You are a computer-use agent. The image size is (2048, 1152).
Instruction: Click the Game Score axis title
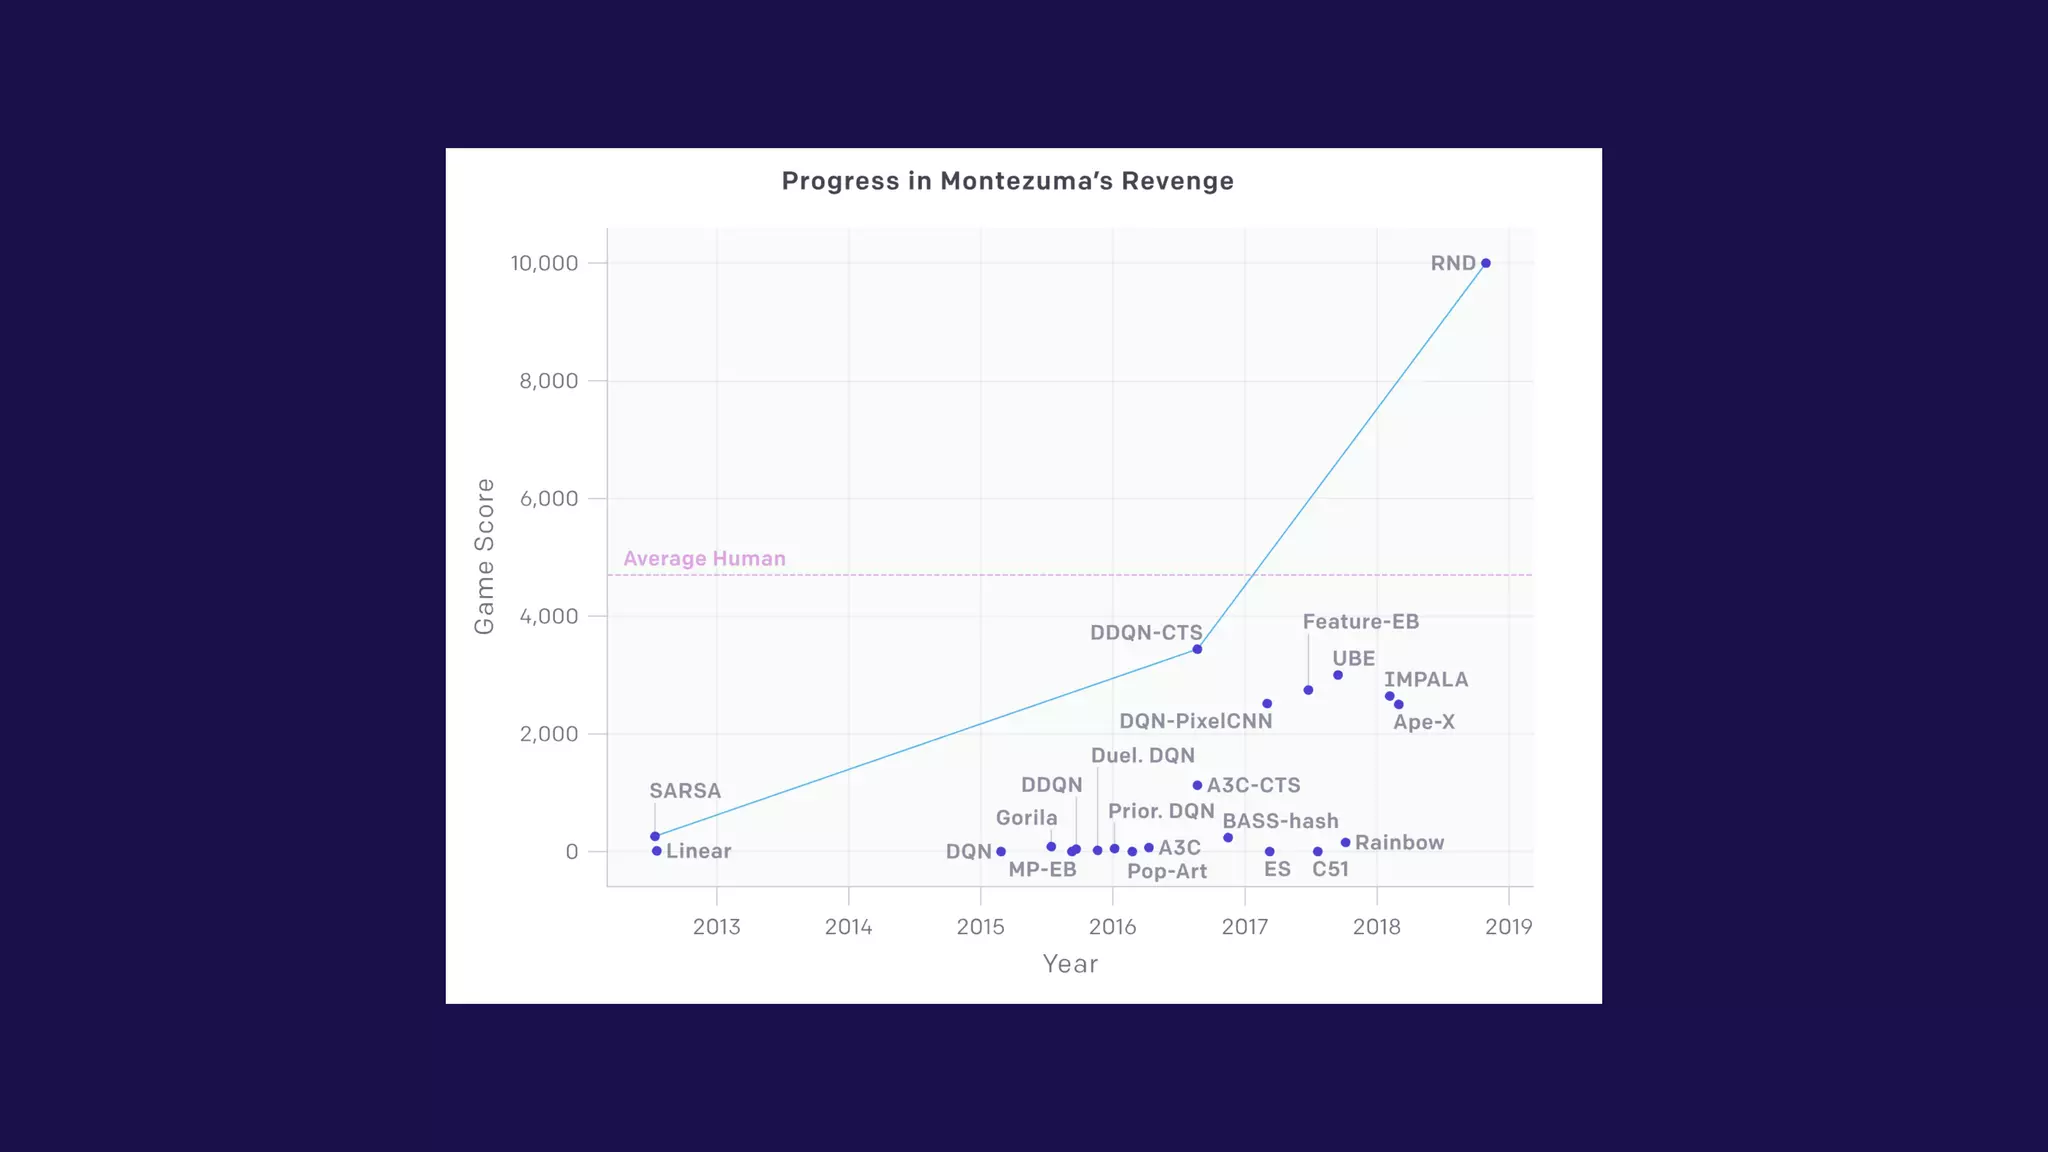pyautogui.click(x=484, y=556)
